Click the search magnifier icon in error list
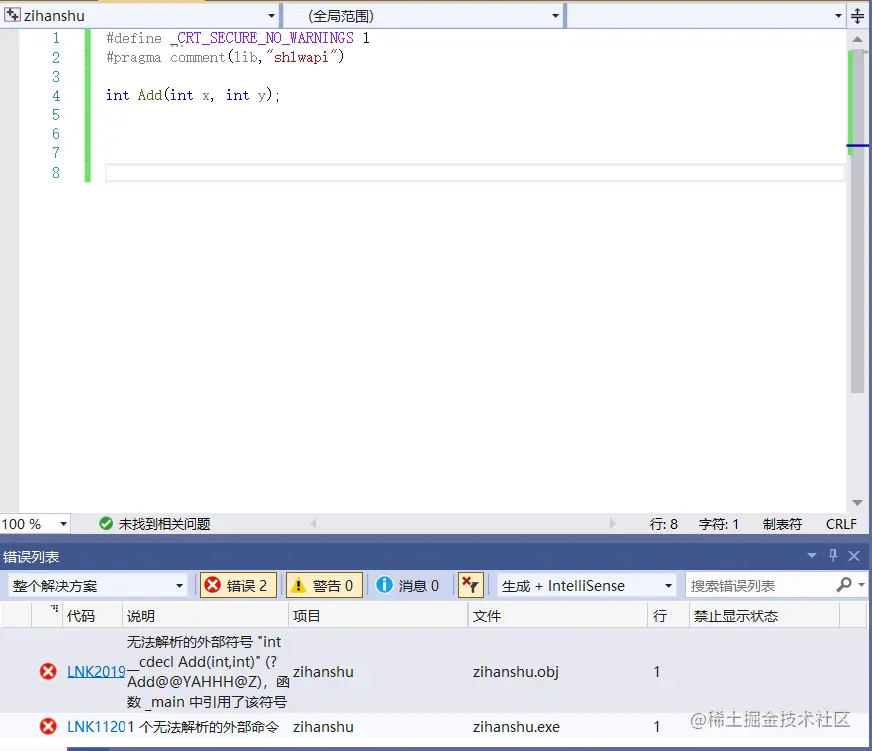Screen dimensions: 872x751 pos(844,585)
